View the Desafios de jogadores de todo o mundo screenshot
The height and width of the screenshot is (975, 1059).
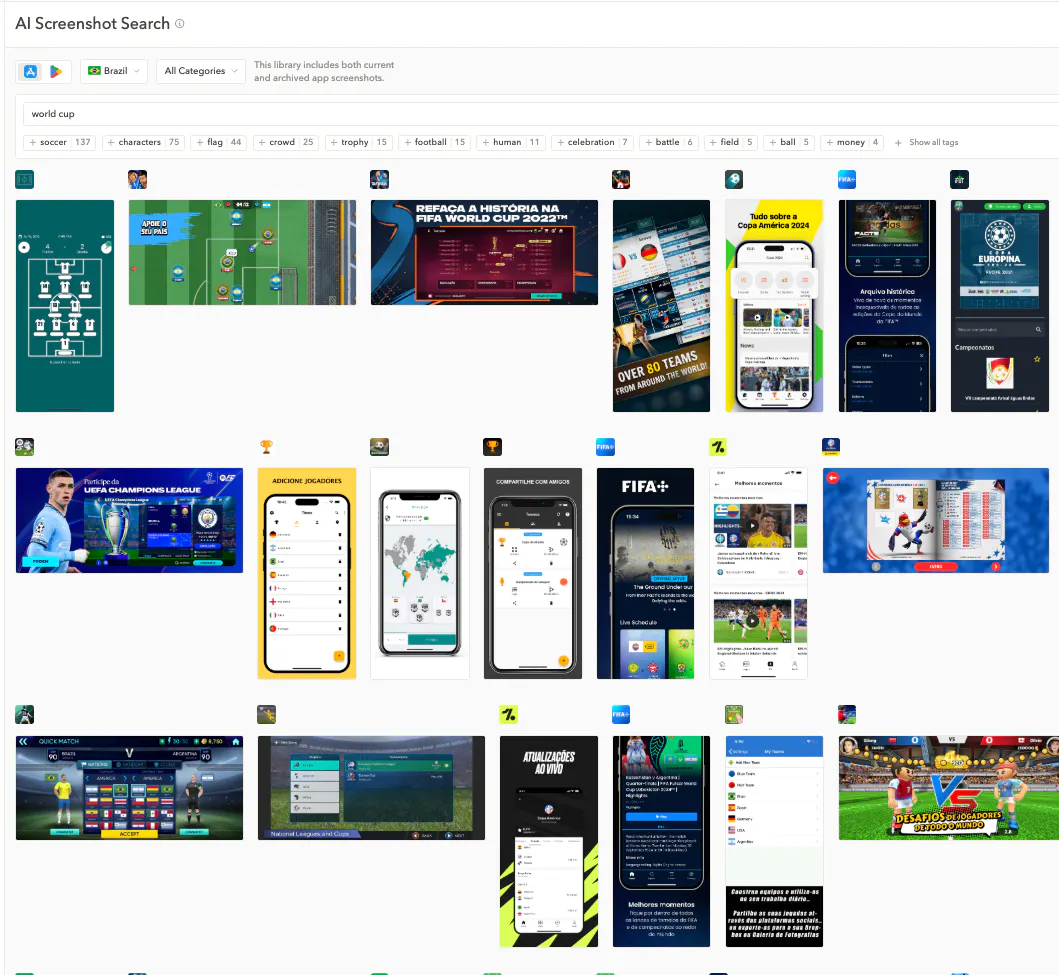949,788
